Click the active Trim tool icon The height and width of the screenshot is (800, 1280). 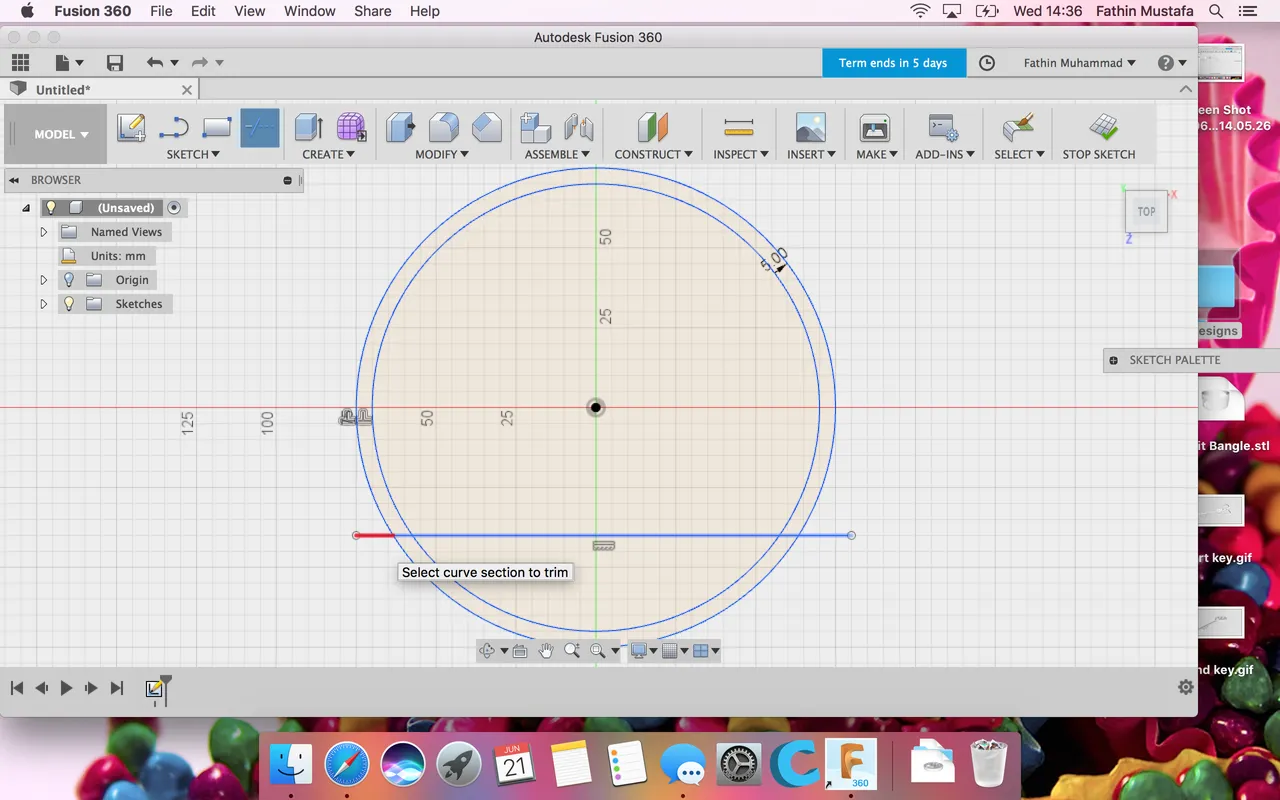click(260, 128)
